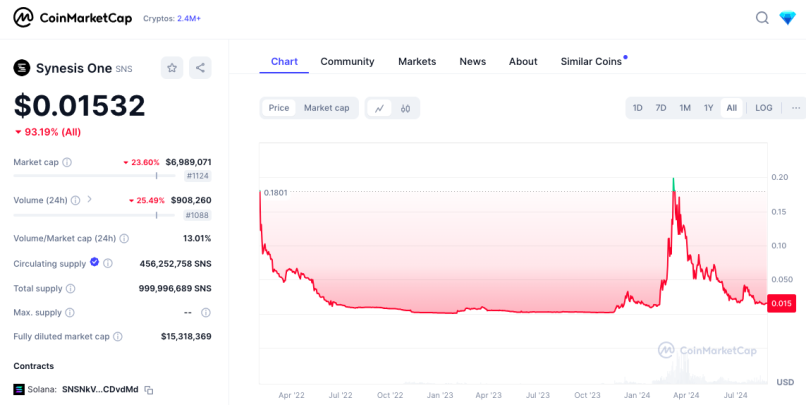The height and width of the screenshot is (405, 806).
Task: Click the Max. supply value info icon
Action: point(206,312)
